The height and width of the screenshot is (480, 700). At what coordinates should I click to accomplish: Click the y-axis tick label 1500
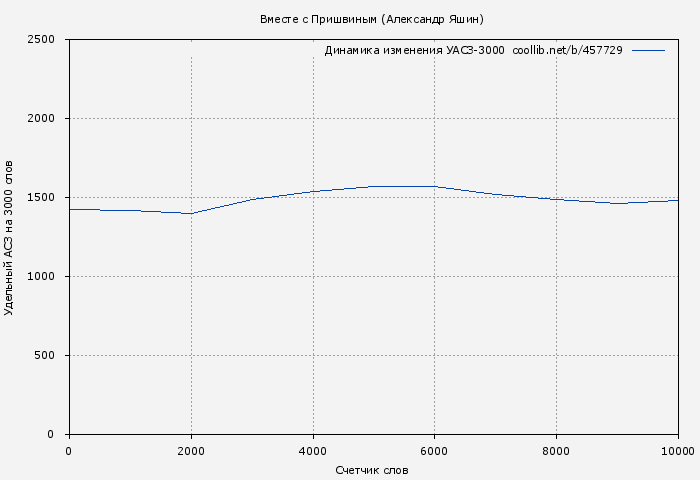tap(47, 198)
